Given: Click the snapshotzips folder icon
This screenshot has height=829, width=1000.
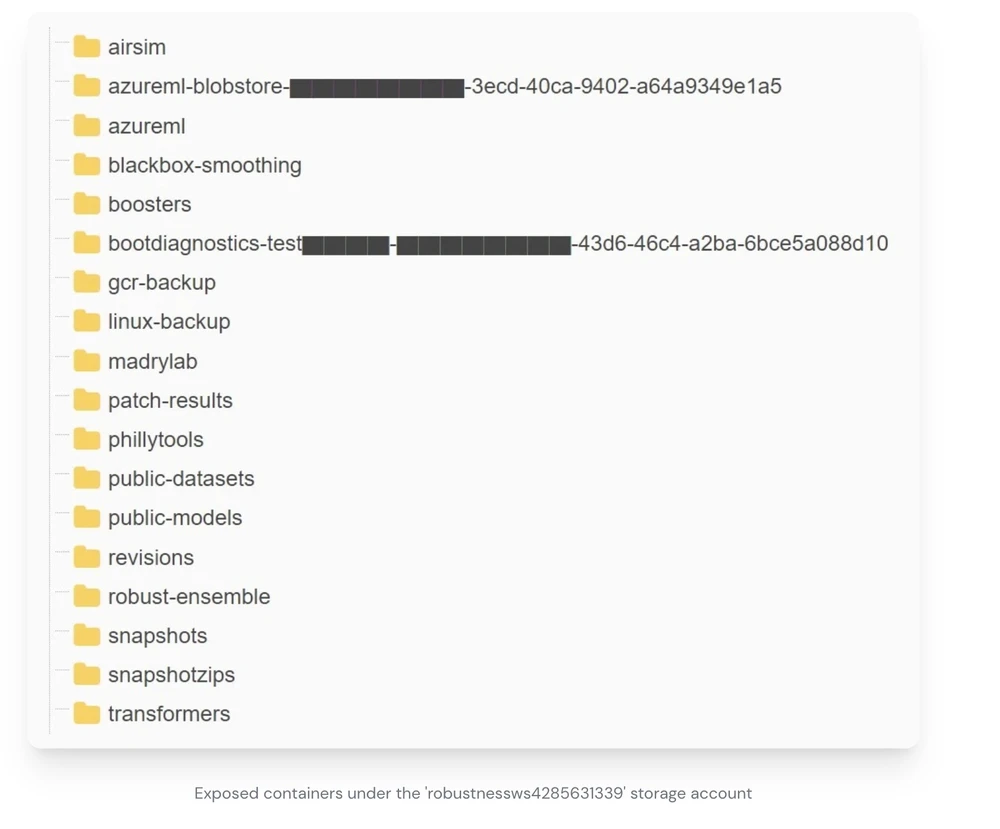Looking at the screenshot, I should 87,675.
